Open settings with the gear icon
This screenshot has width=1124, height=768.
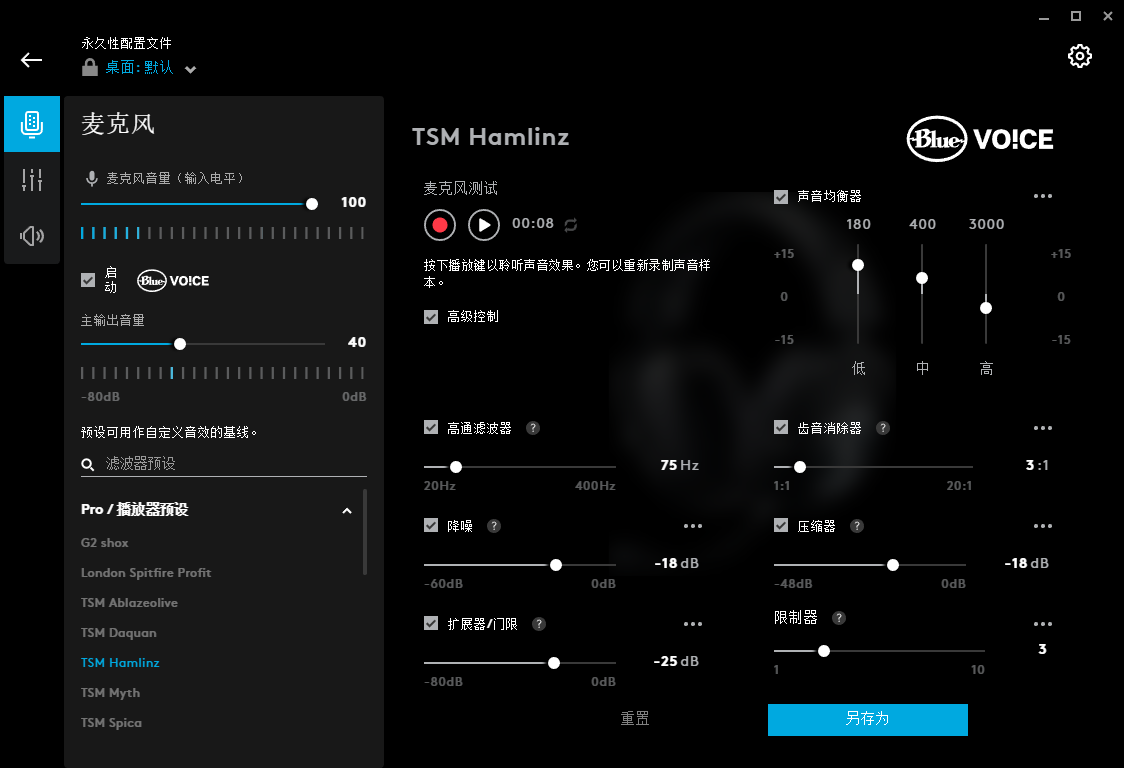point(1080,56)
